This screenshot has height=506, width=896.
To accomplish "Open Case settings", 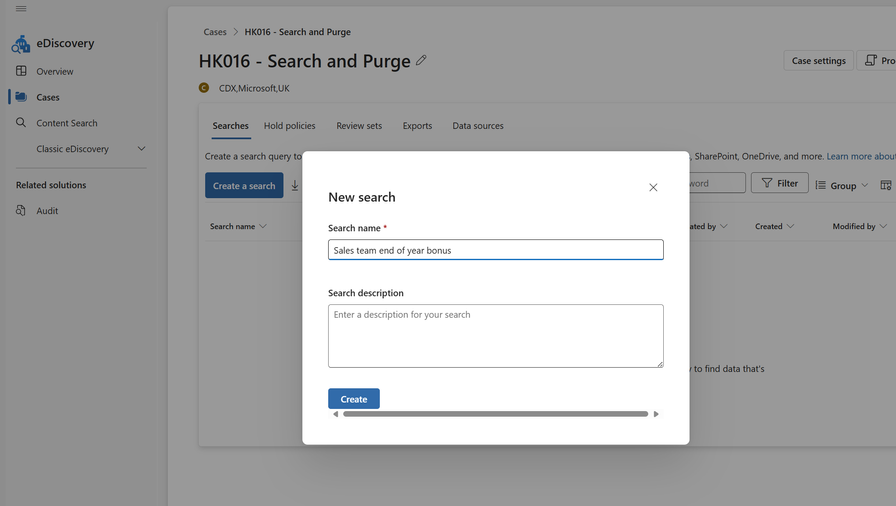I will (x=818, y=61).
